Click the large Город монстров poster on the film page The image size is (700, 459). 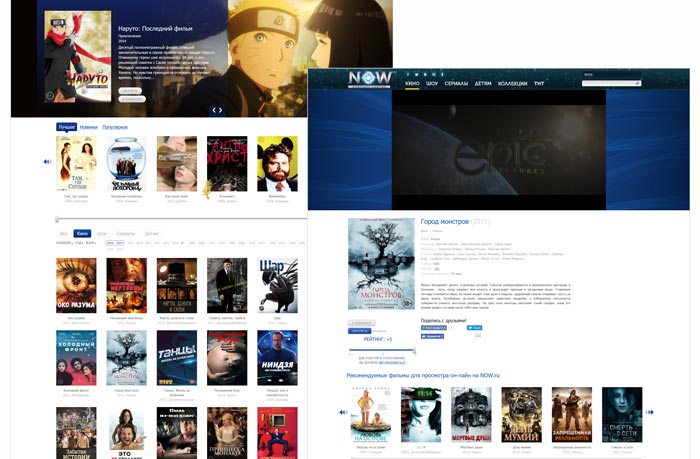click(381, 264)
